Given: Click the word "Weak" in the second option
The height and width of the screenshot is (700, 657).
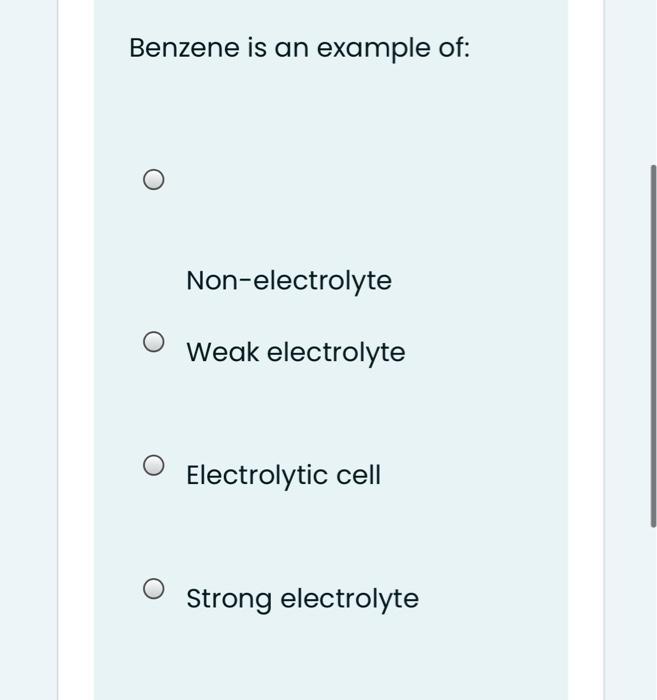Looking at the screenshot, I should 222,352.
